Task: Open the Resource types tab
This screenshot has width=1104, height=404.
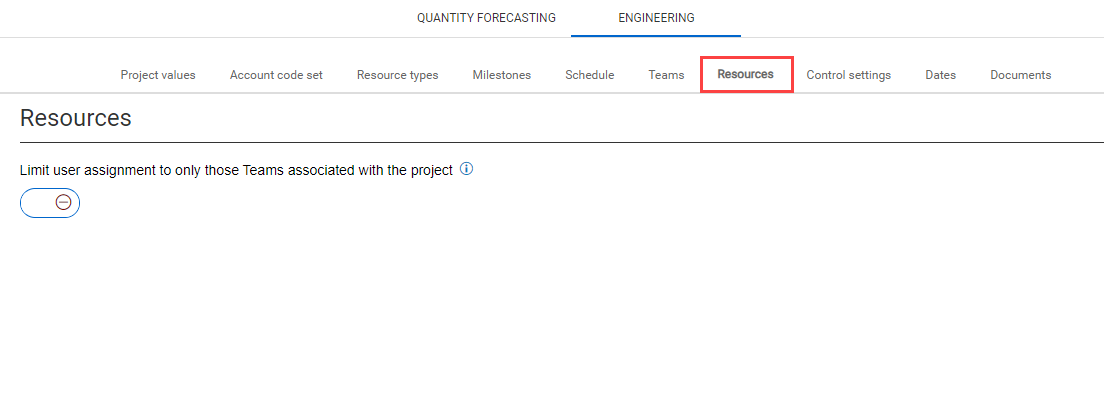Action: click(398, 75)
